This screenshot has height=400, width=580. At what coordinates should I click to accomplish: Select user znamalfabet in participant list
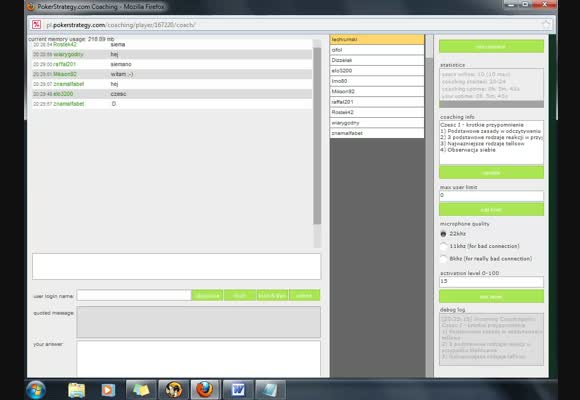[x=377, y=133]
